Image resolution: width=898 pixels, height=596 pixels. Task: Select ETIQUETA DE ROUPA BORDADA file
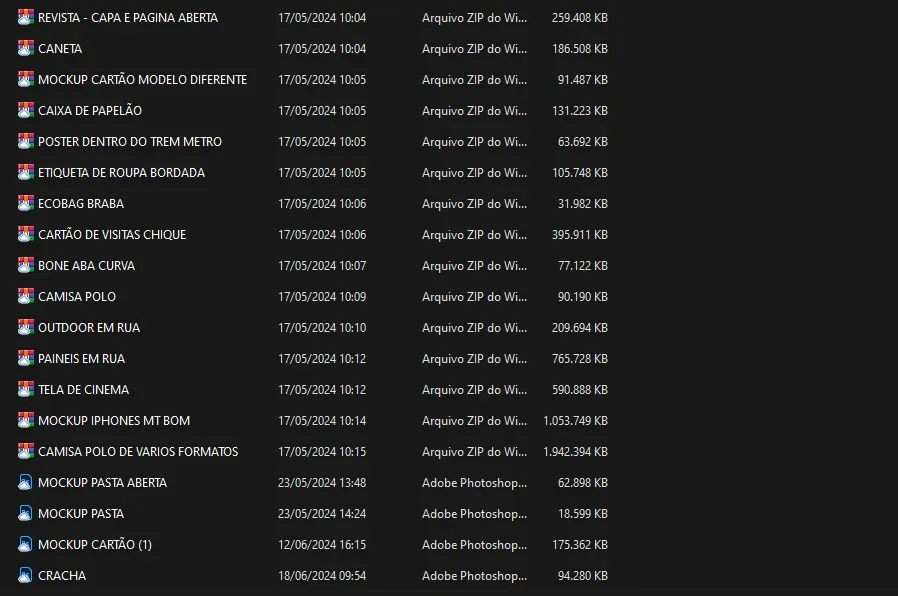[x=121, y=172]
